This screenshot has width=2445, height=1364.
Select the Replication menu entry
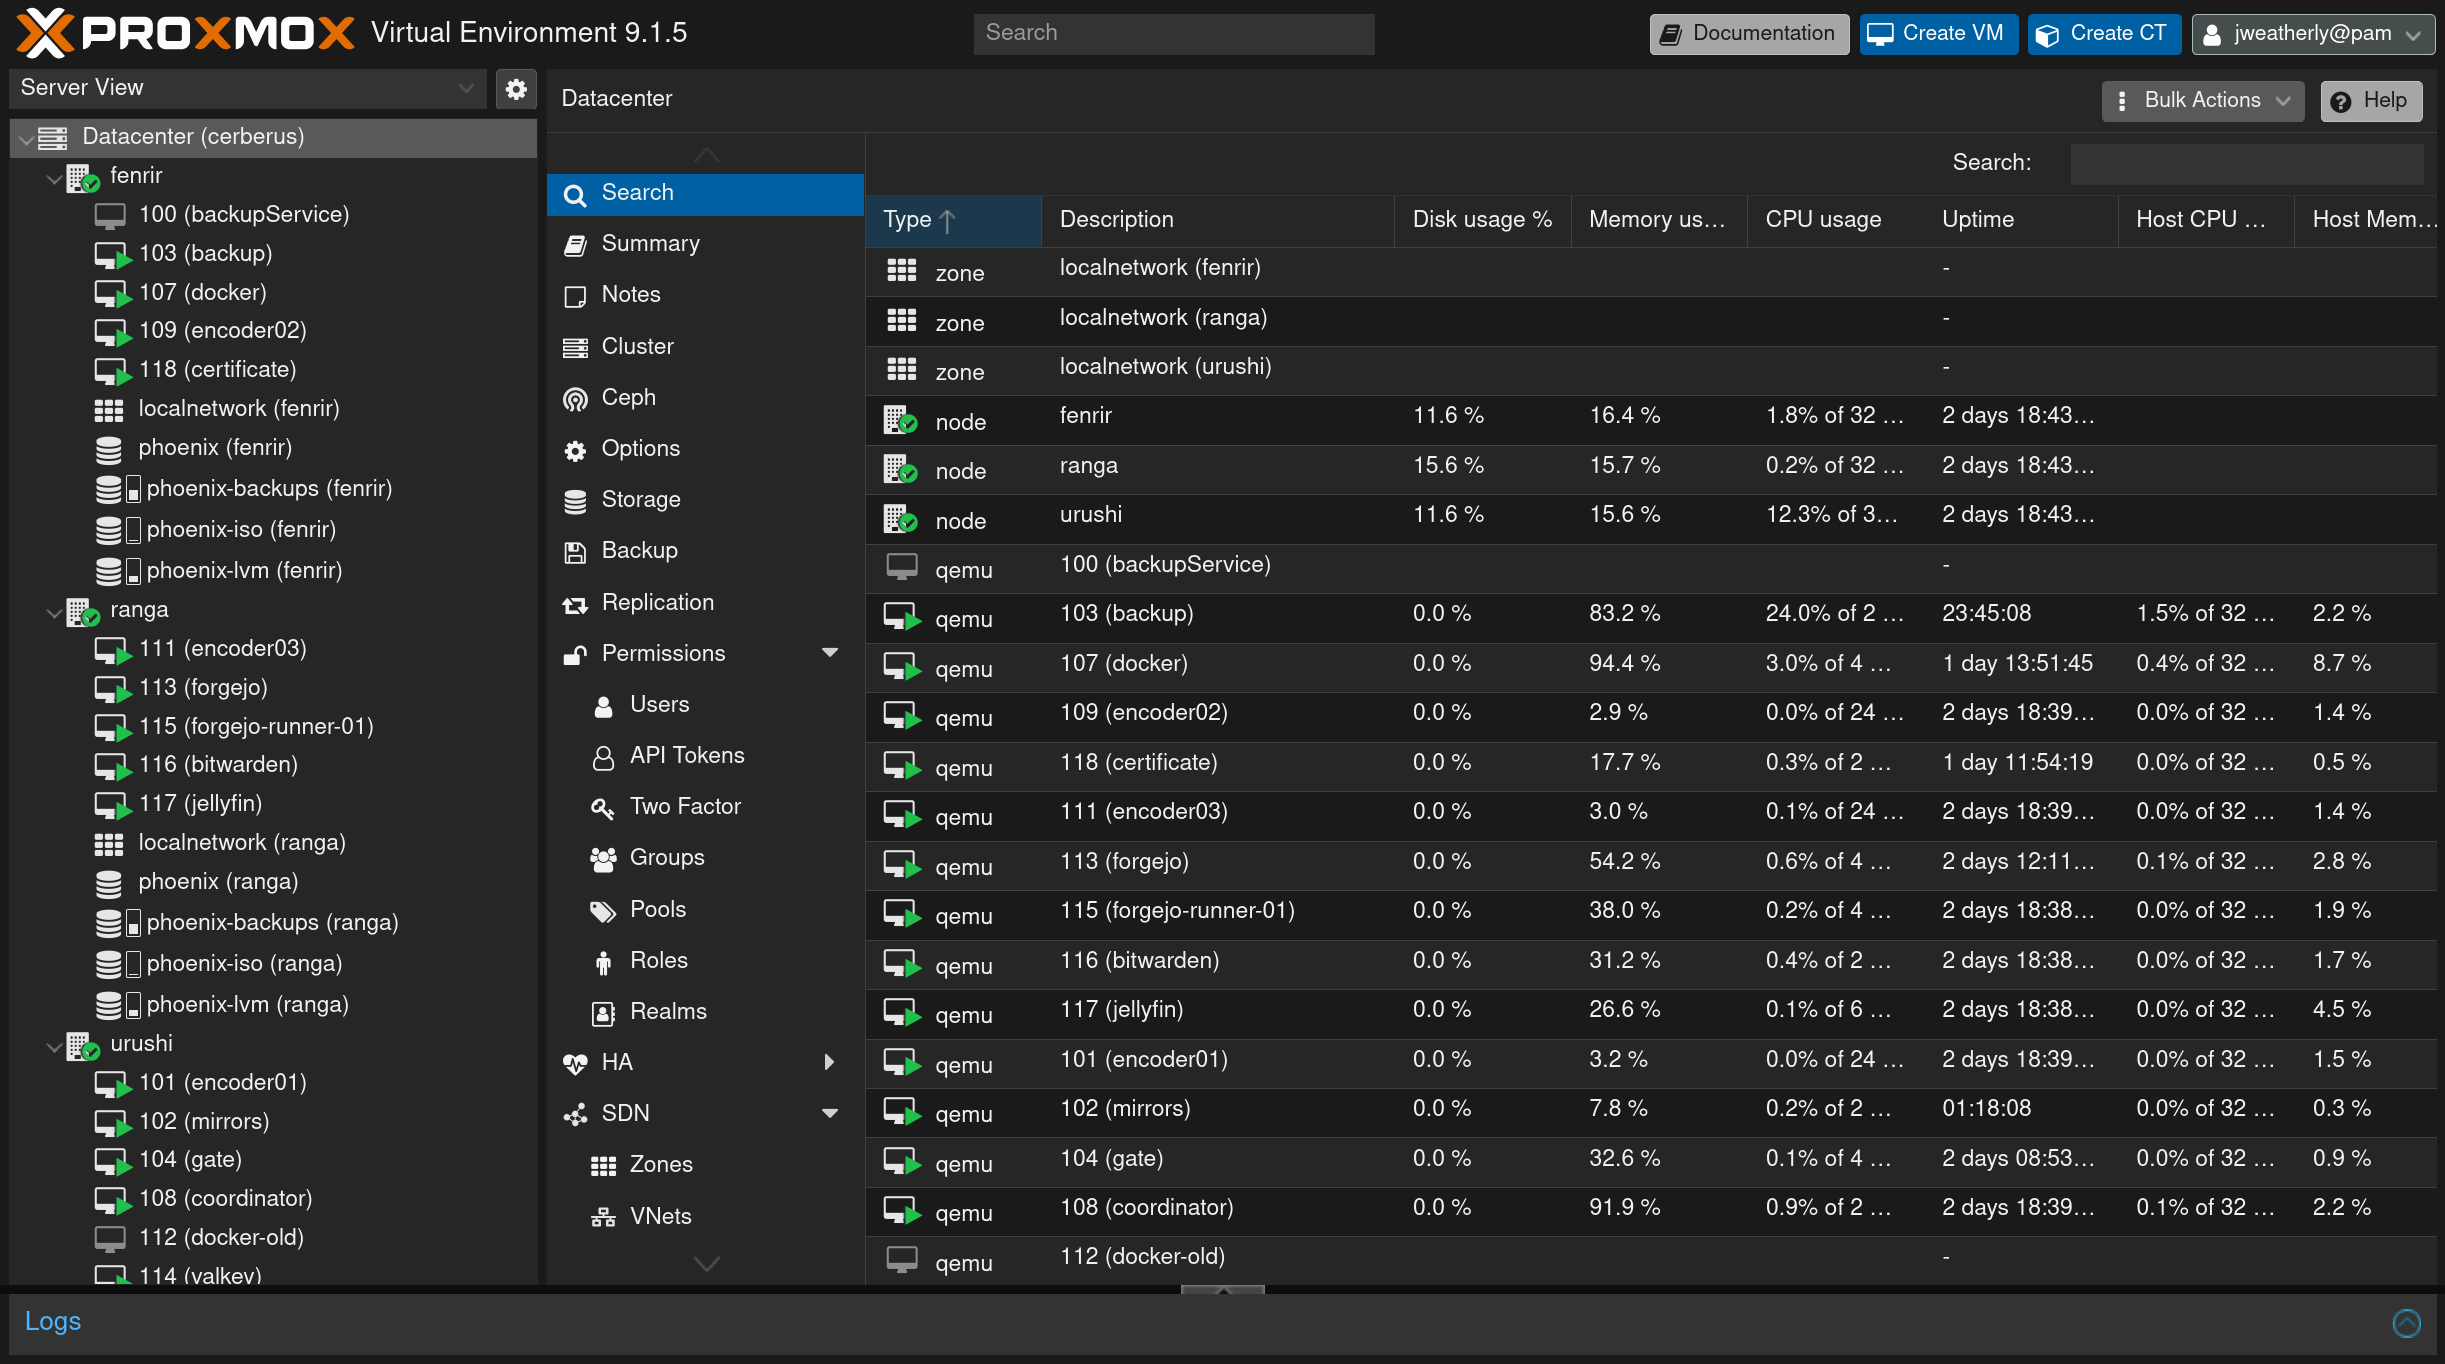point(657,603)
